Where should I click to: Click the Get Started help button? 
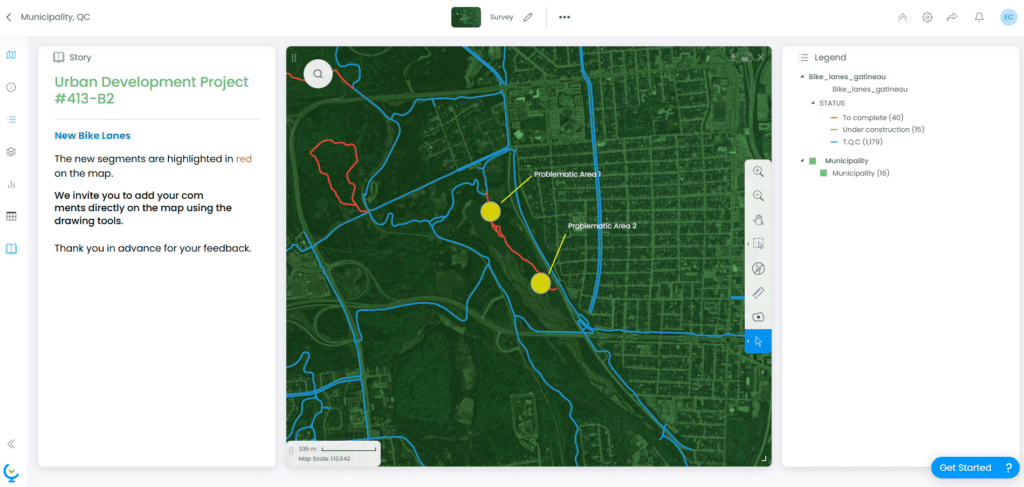pos(974,467)
